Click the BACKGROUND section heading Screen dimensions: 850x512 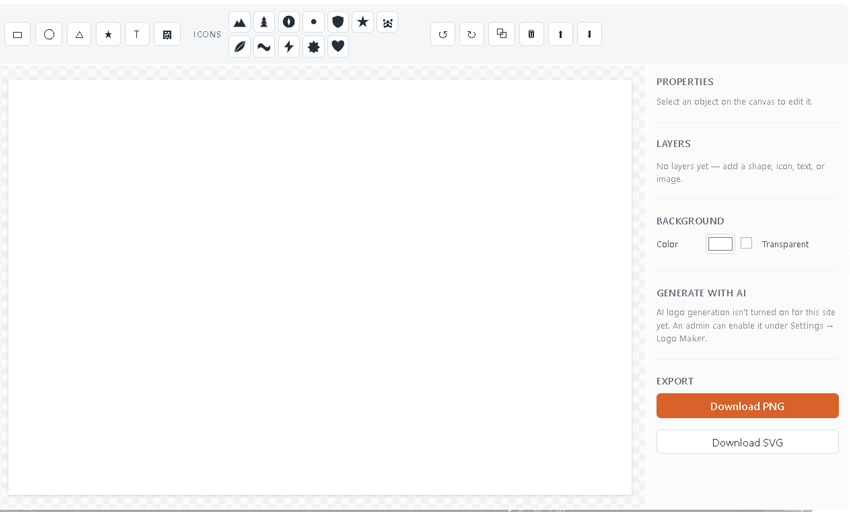(690, 221)
